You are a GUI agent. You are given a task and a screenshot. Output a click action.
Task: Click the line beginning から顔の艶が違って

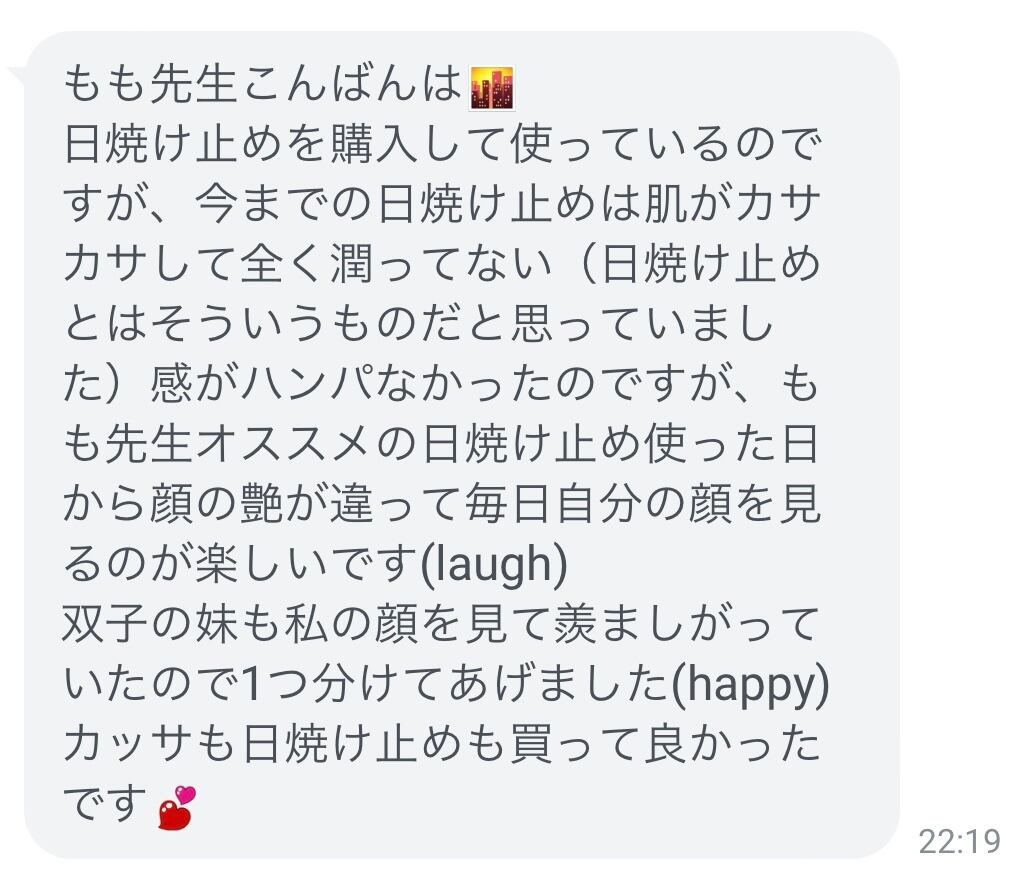(442, 505)
